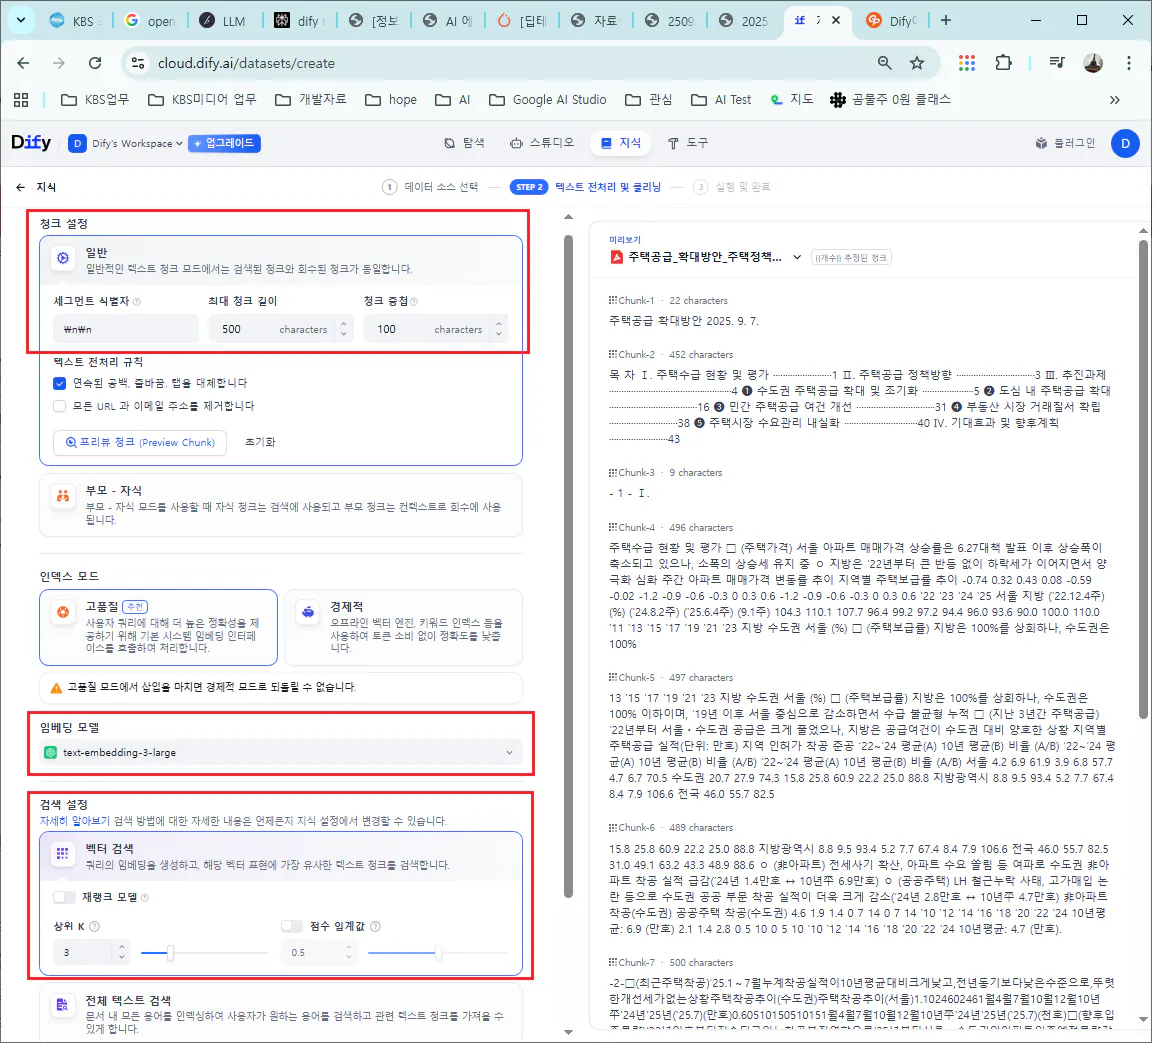Open Google AI Studio bookmark folder
1155x1043 pixels.
click(548, 99)
